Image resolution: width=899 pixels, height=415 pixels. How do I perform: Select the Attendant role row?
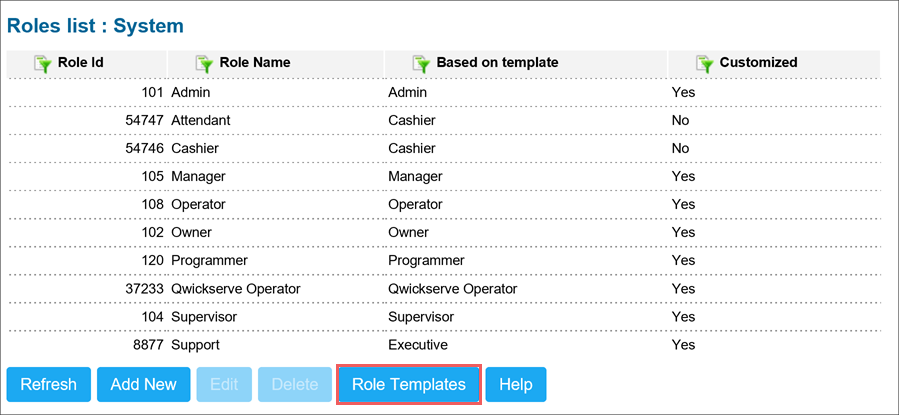(443, 120)
